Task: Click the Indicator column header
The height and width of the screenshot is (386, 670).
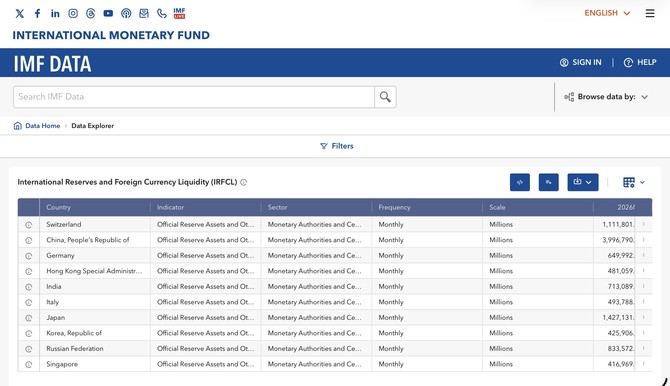Action: (206, 207)
